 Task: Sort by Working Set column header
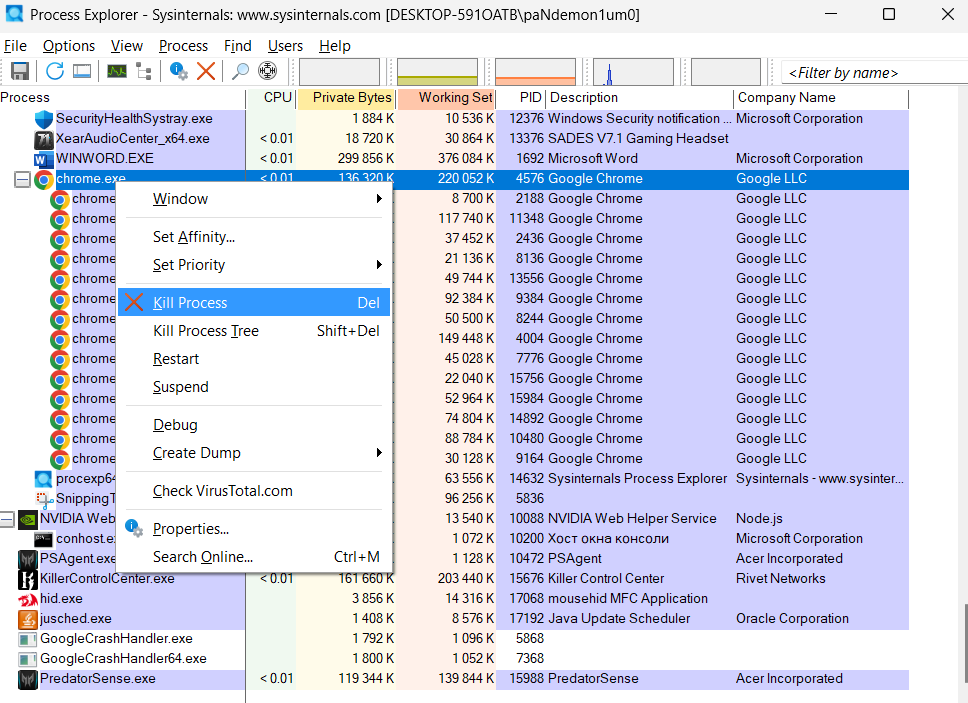click(446, 98)
